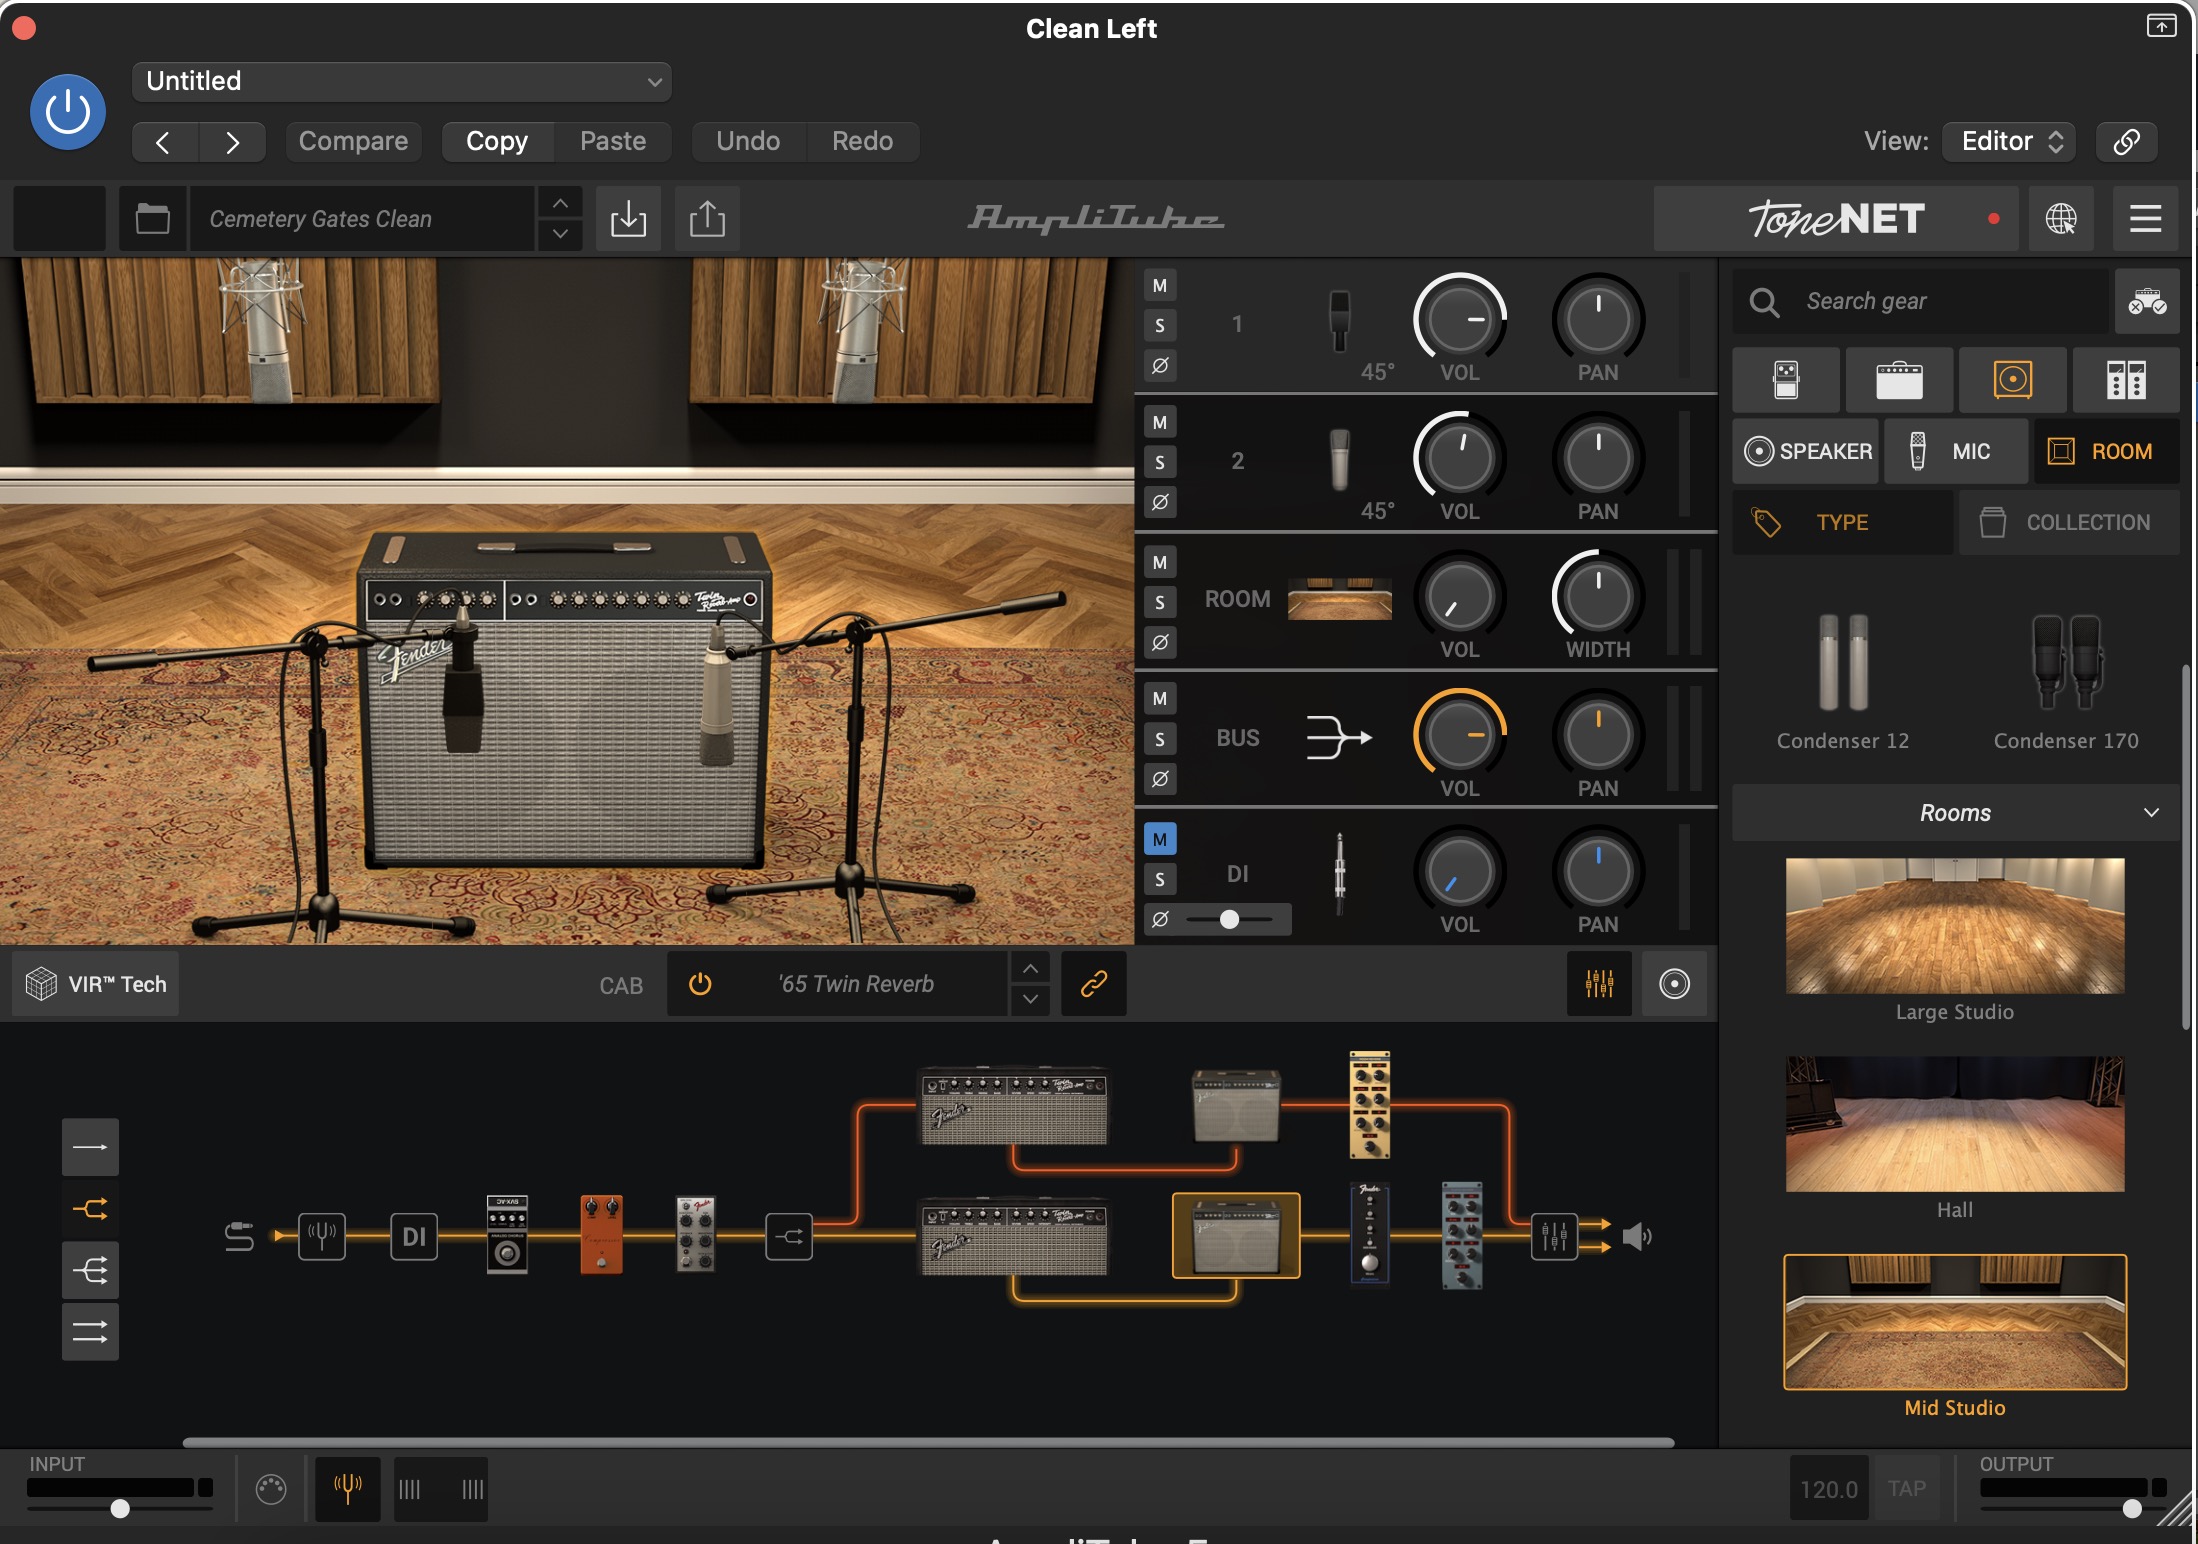Collapse the Rooms section
The height and width of the screenshot is (1544, 2198).
pos(1956,813)
